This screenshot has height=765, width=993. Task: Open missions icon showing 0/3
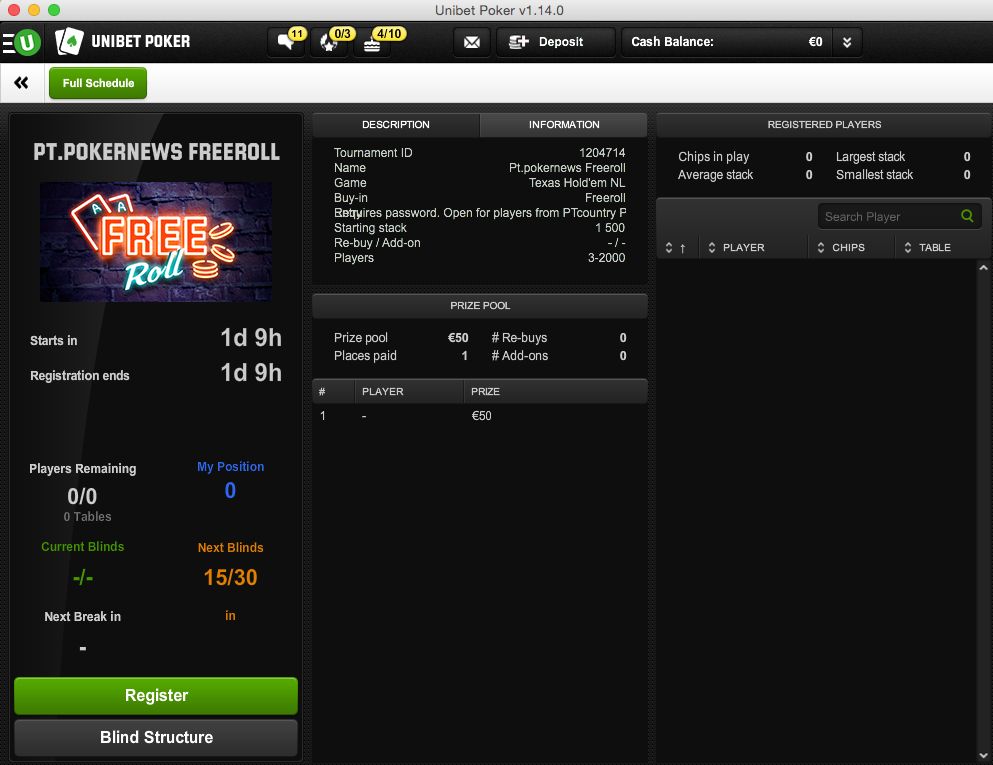click(x=331, y=42)
